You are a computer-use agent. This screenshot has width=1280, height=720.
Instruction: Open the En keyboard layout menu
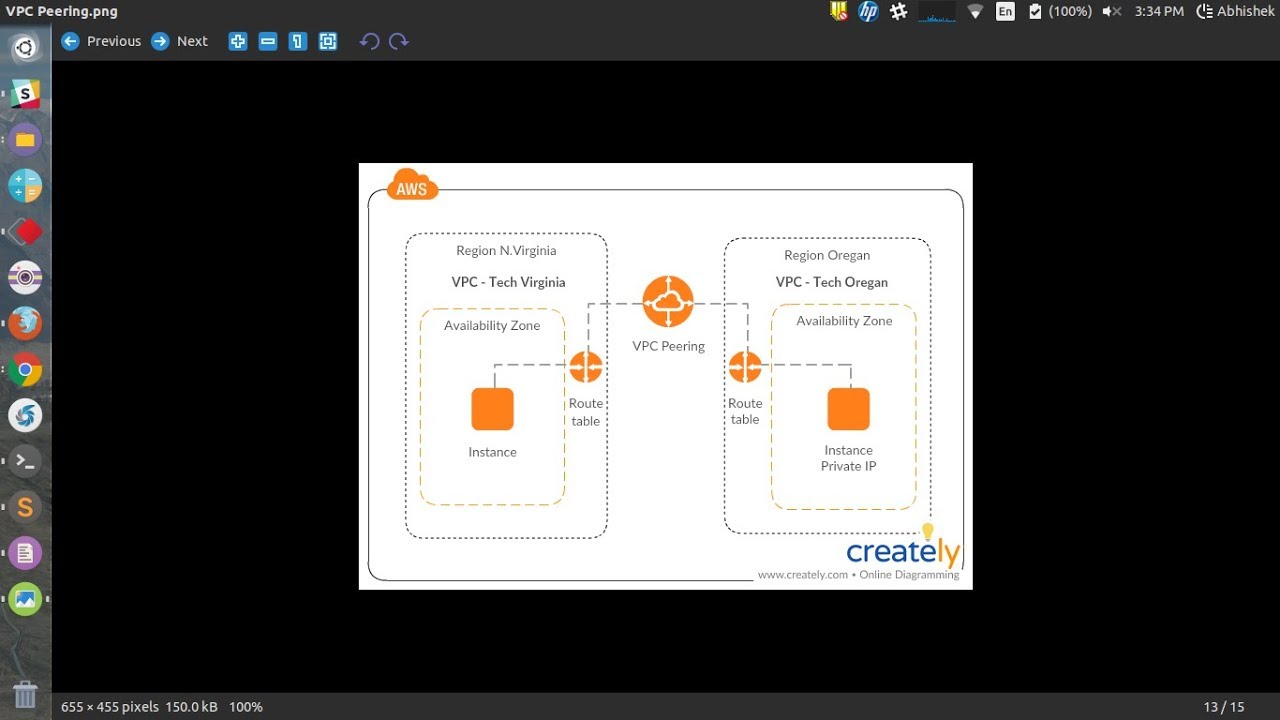point(1005,11)
